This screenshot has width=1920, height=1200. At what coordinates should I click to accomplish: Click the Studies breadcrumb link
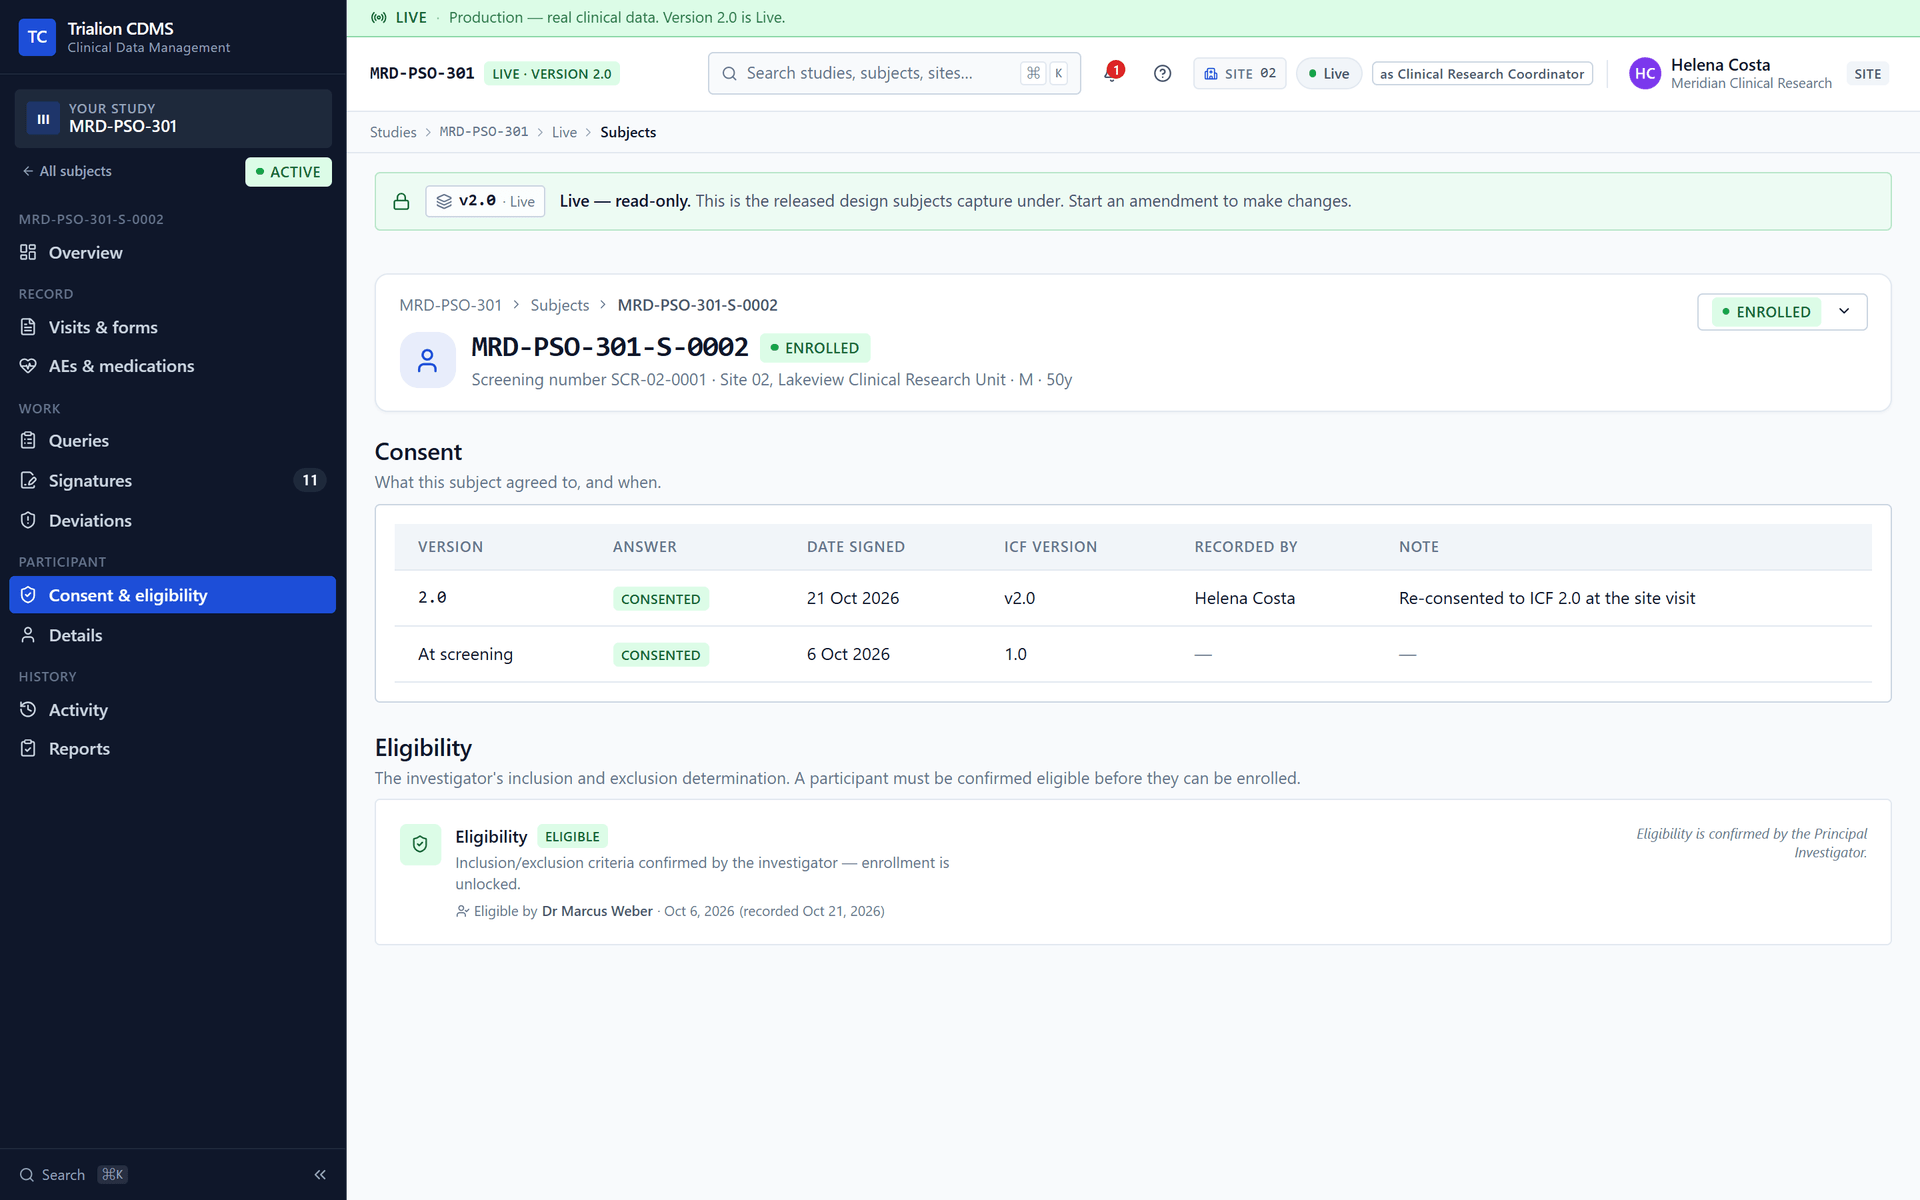click(393, 132)
